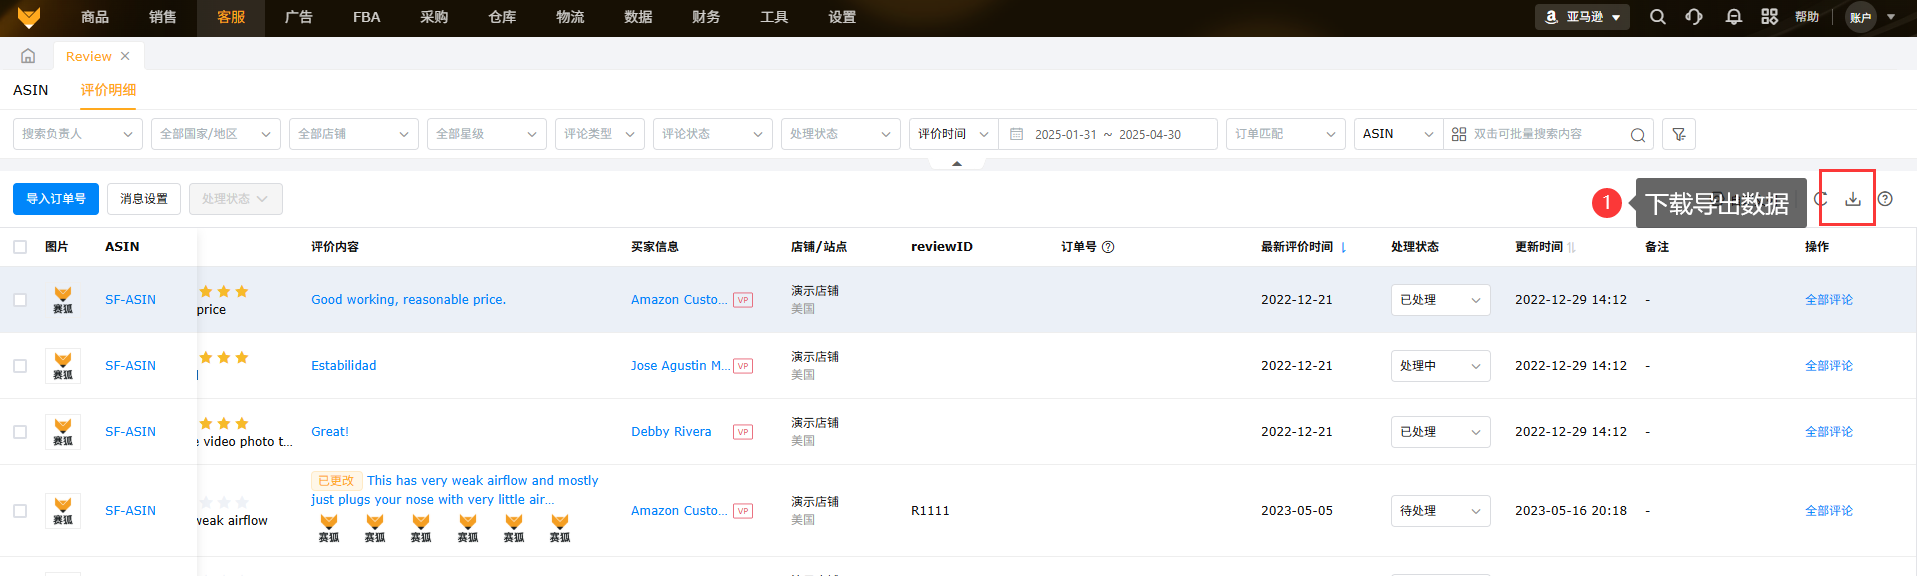Select the Great! row checkbox
The height and width of the screenshot is (576, 1917).
pyautogui.click(x=20, y=432)
